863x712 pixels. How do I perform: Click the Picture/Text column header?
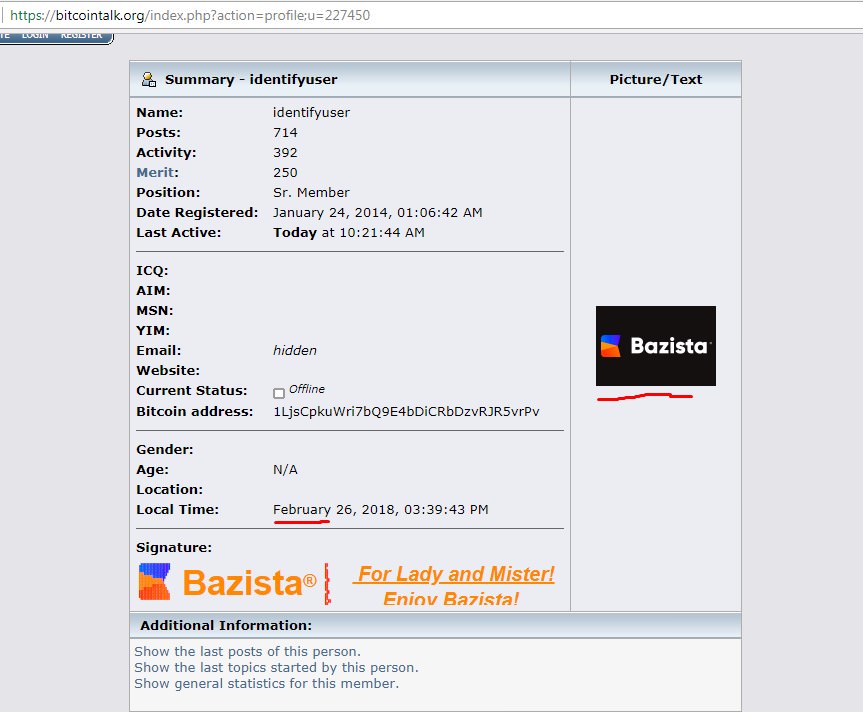point(656,80)
